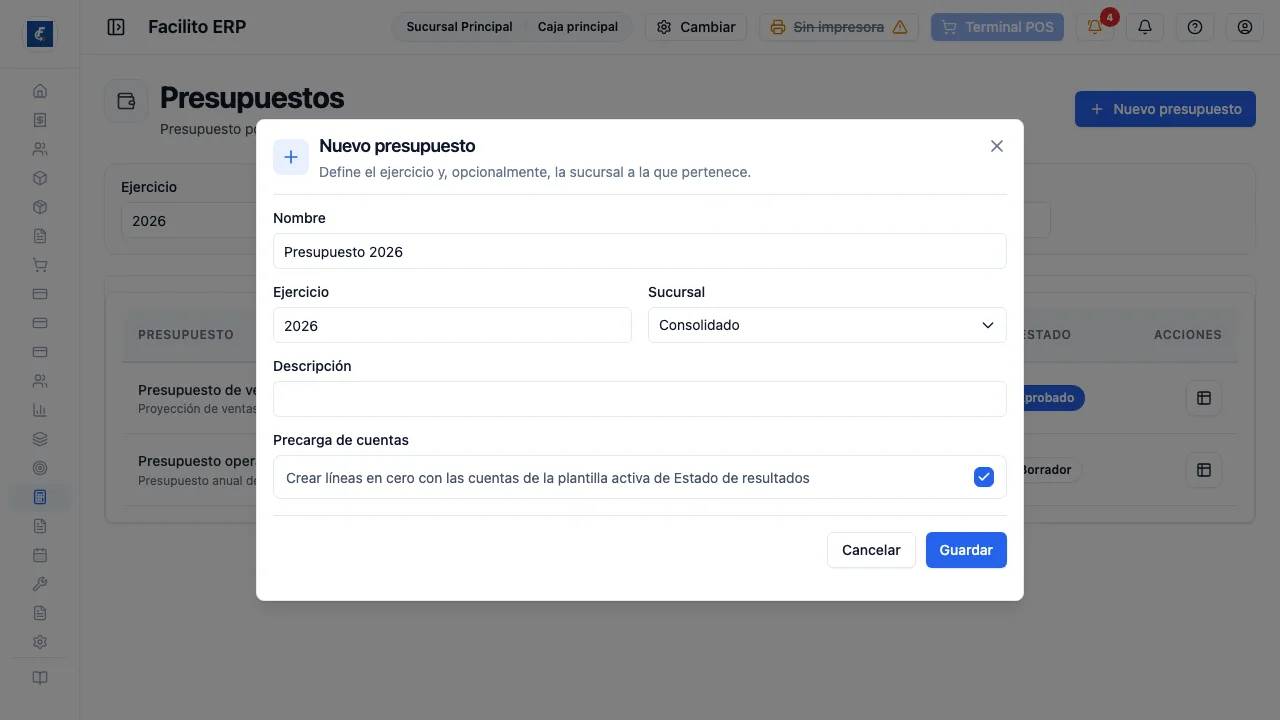This screenshot has height=720, width=1280.
Task: Open the table icon for the Aprobado budget row
Action: pyautogui.click(x=1204, y=398)
